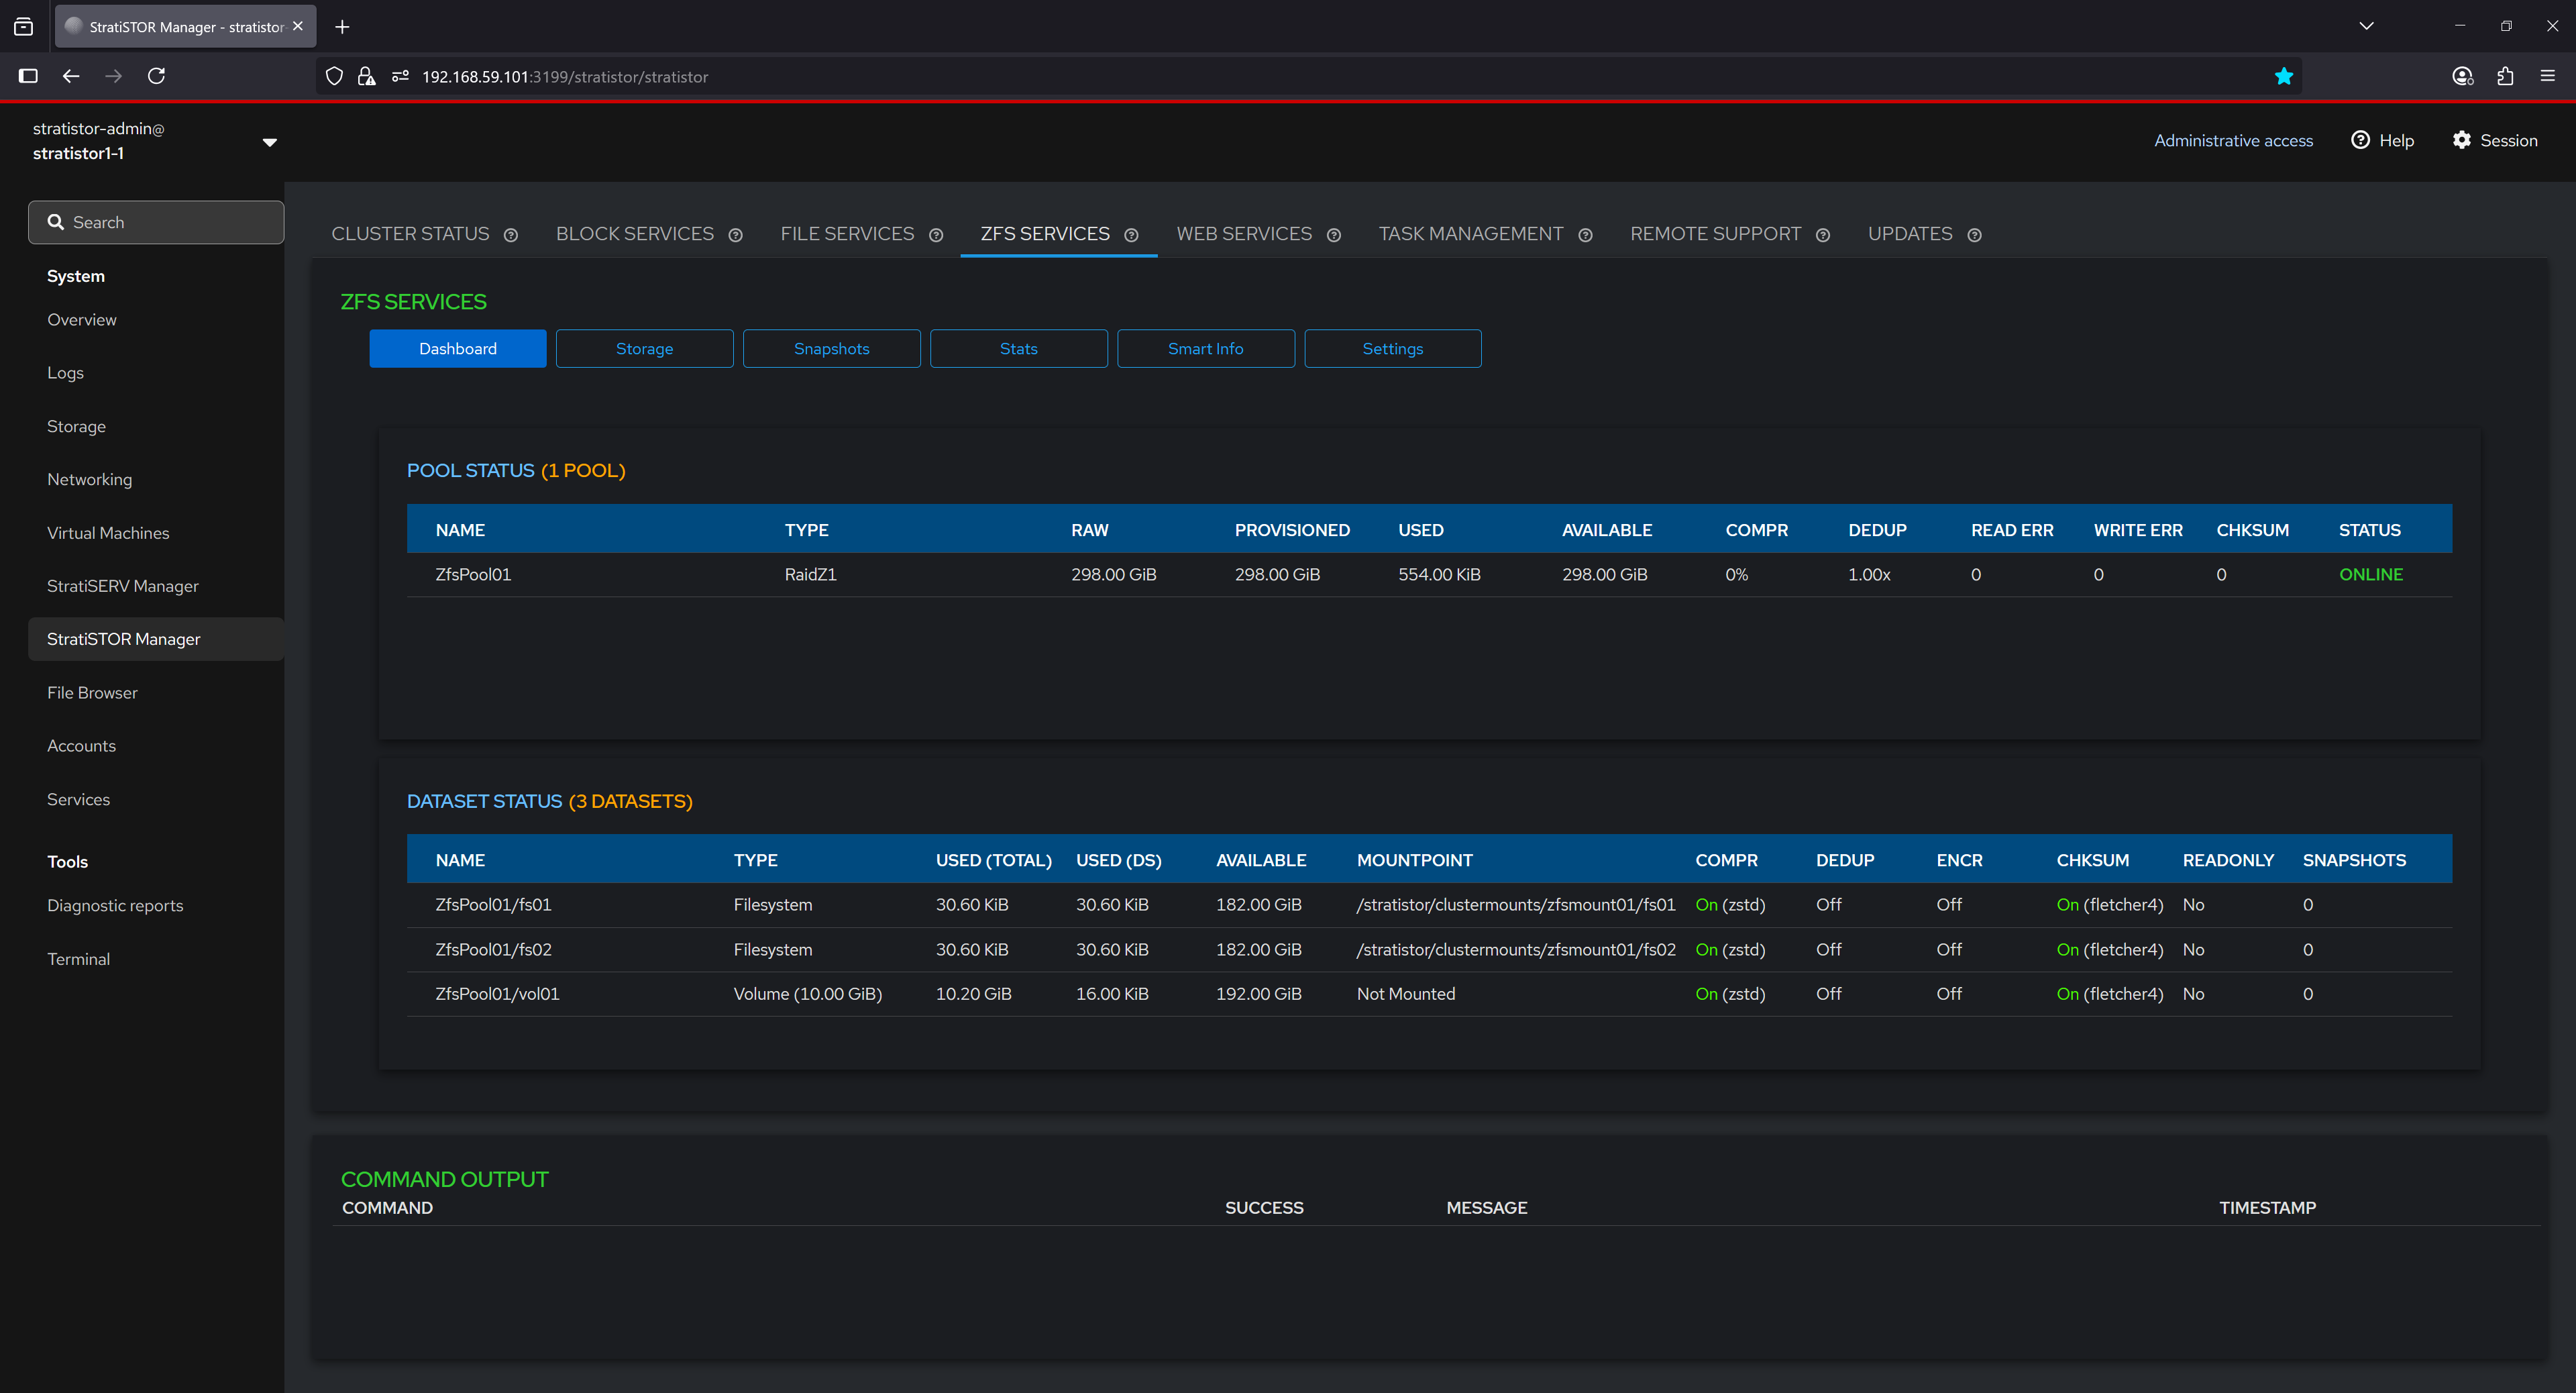Click help icon beside Block Services tab
This screenshot has width=2576, height=1393.
[735, 235]
